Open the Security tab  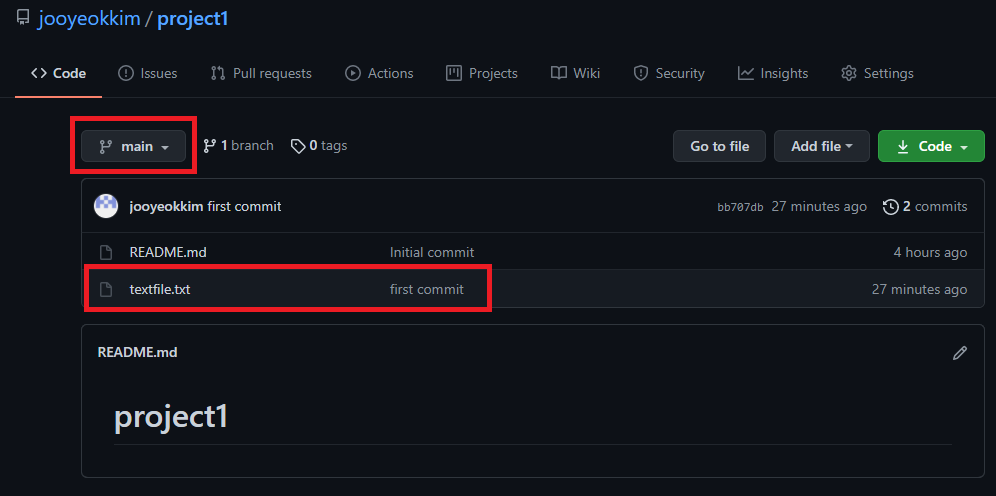coord(669,74)
